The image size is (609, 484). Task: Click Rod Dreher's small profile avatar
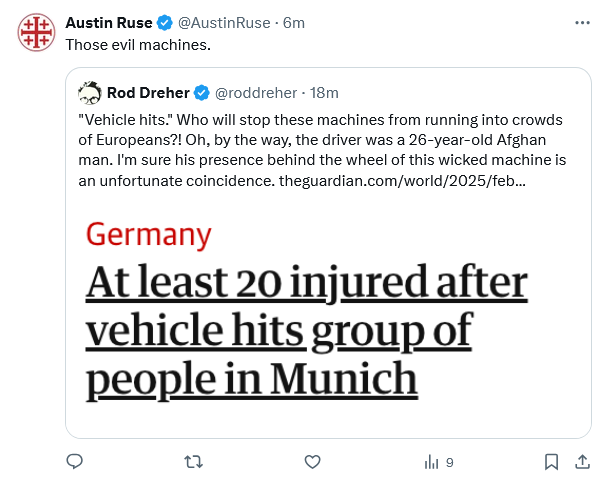[x=89, y=93]
